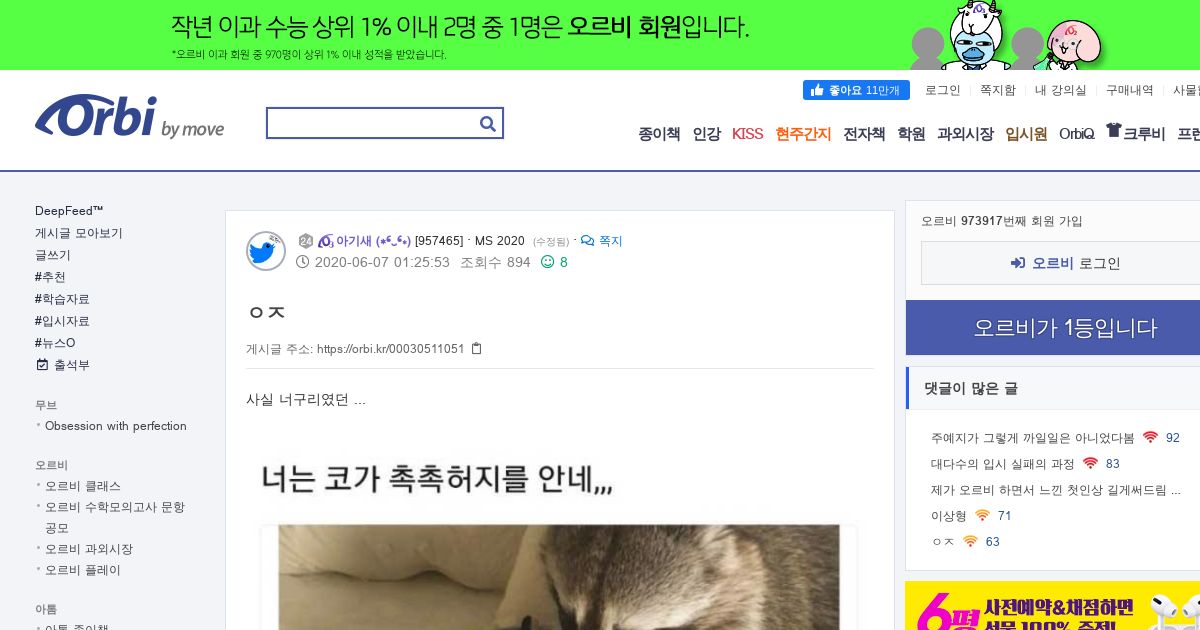
Task: Open 오르비 플레이 sidebar link
Action: [x=83, y=570]
